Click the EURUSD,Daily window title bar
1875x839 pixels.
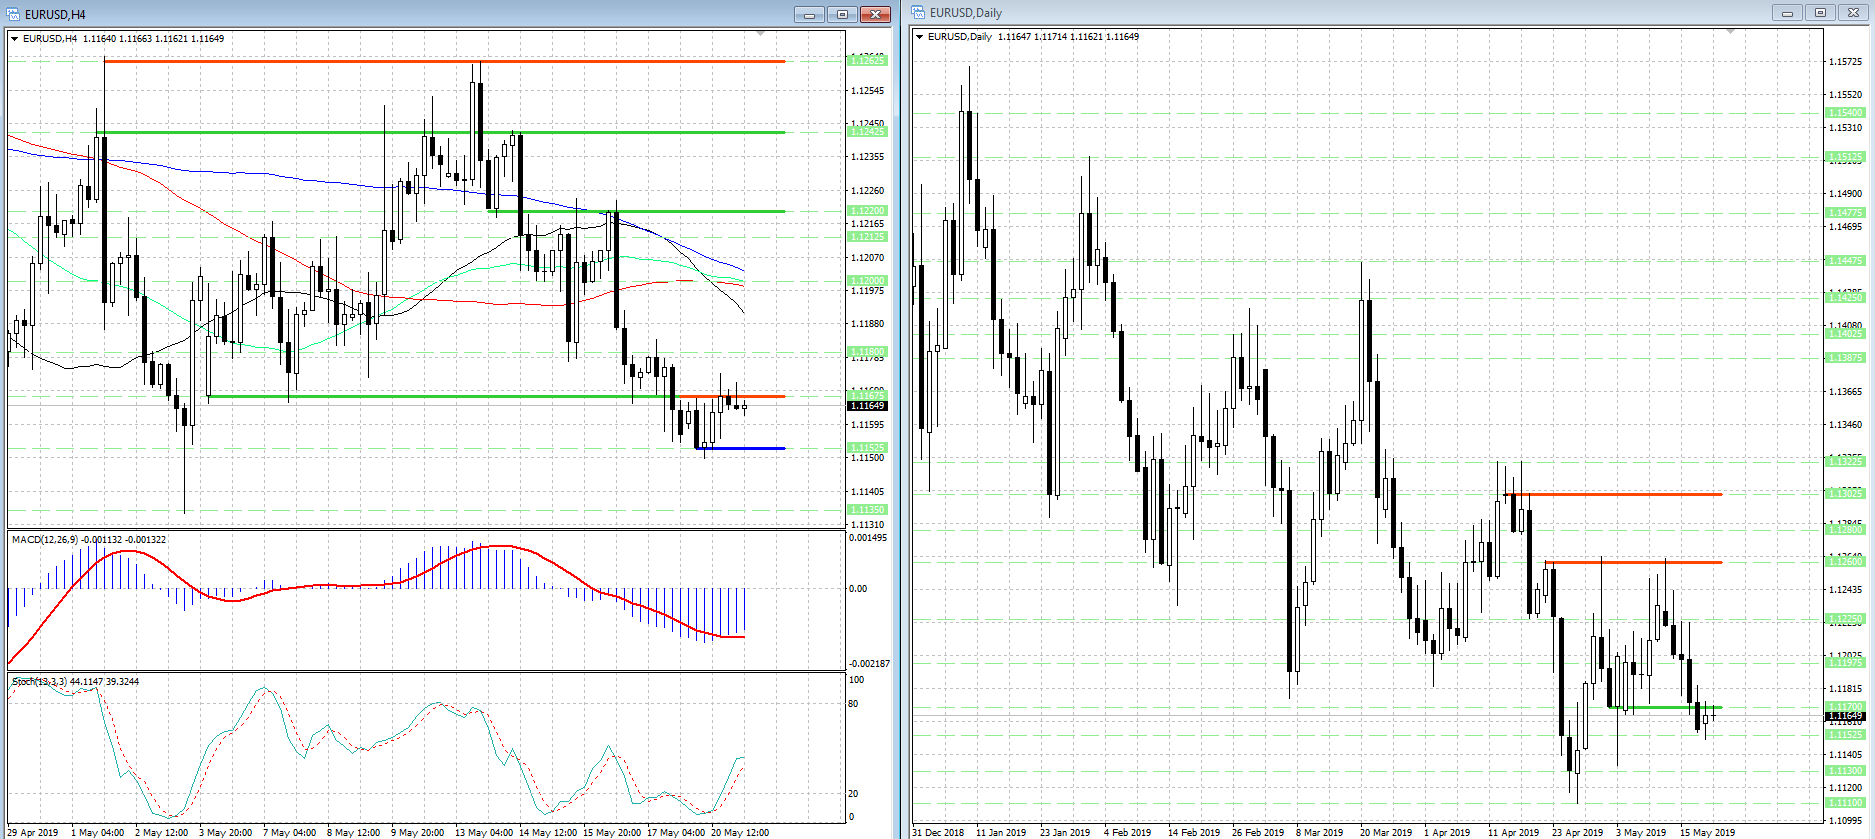(1300, 13)
